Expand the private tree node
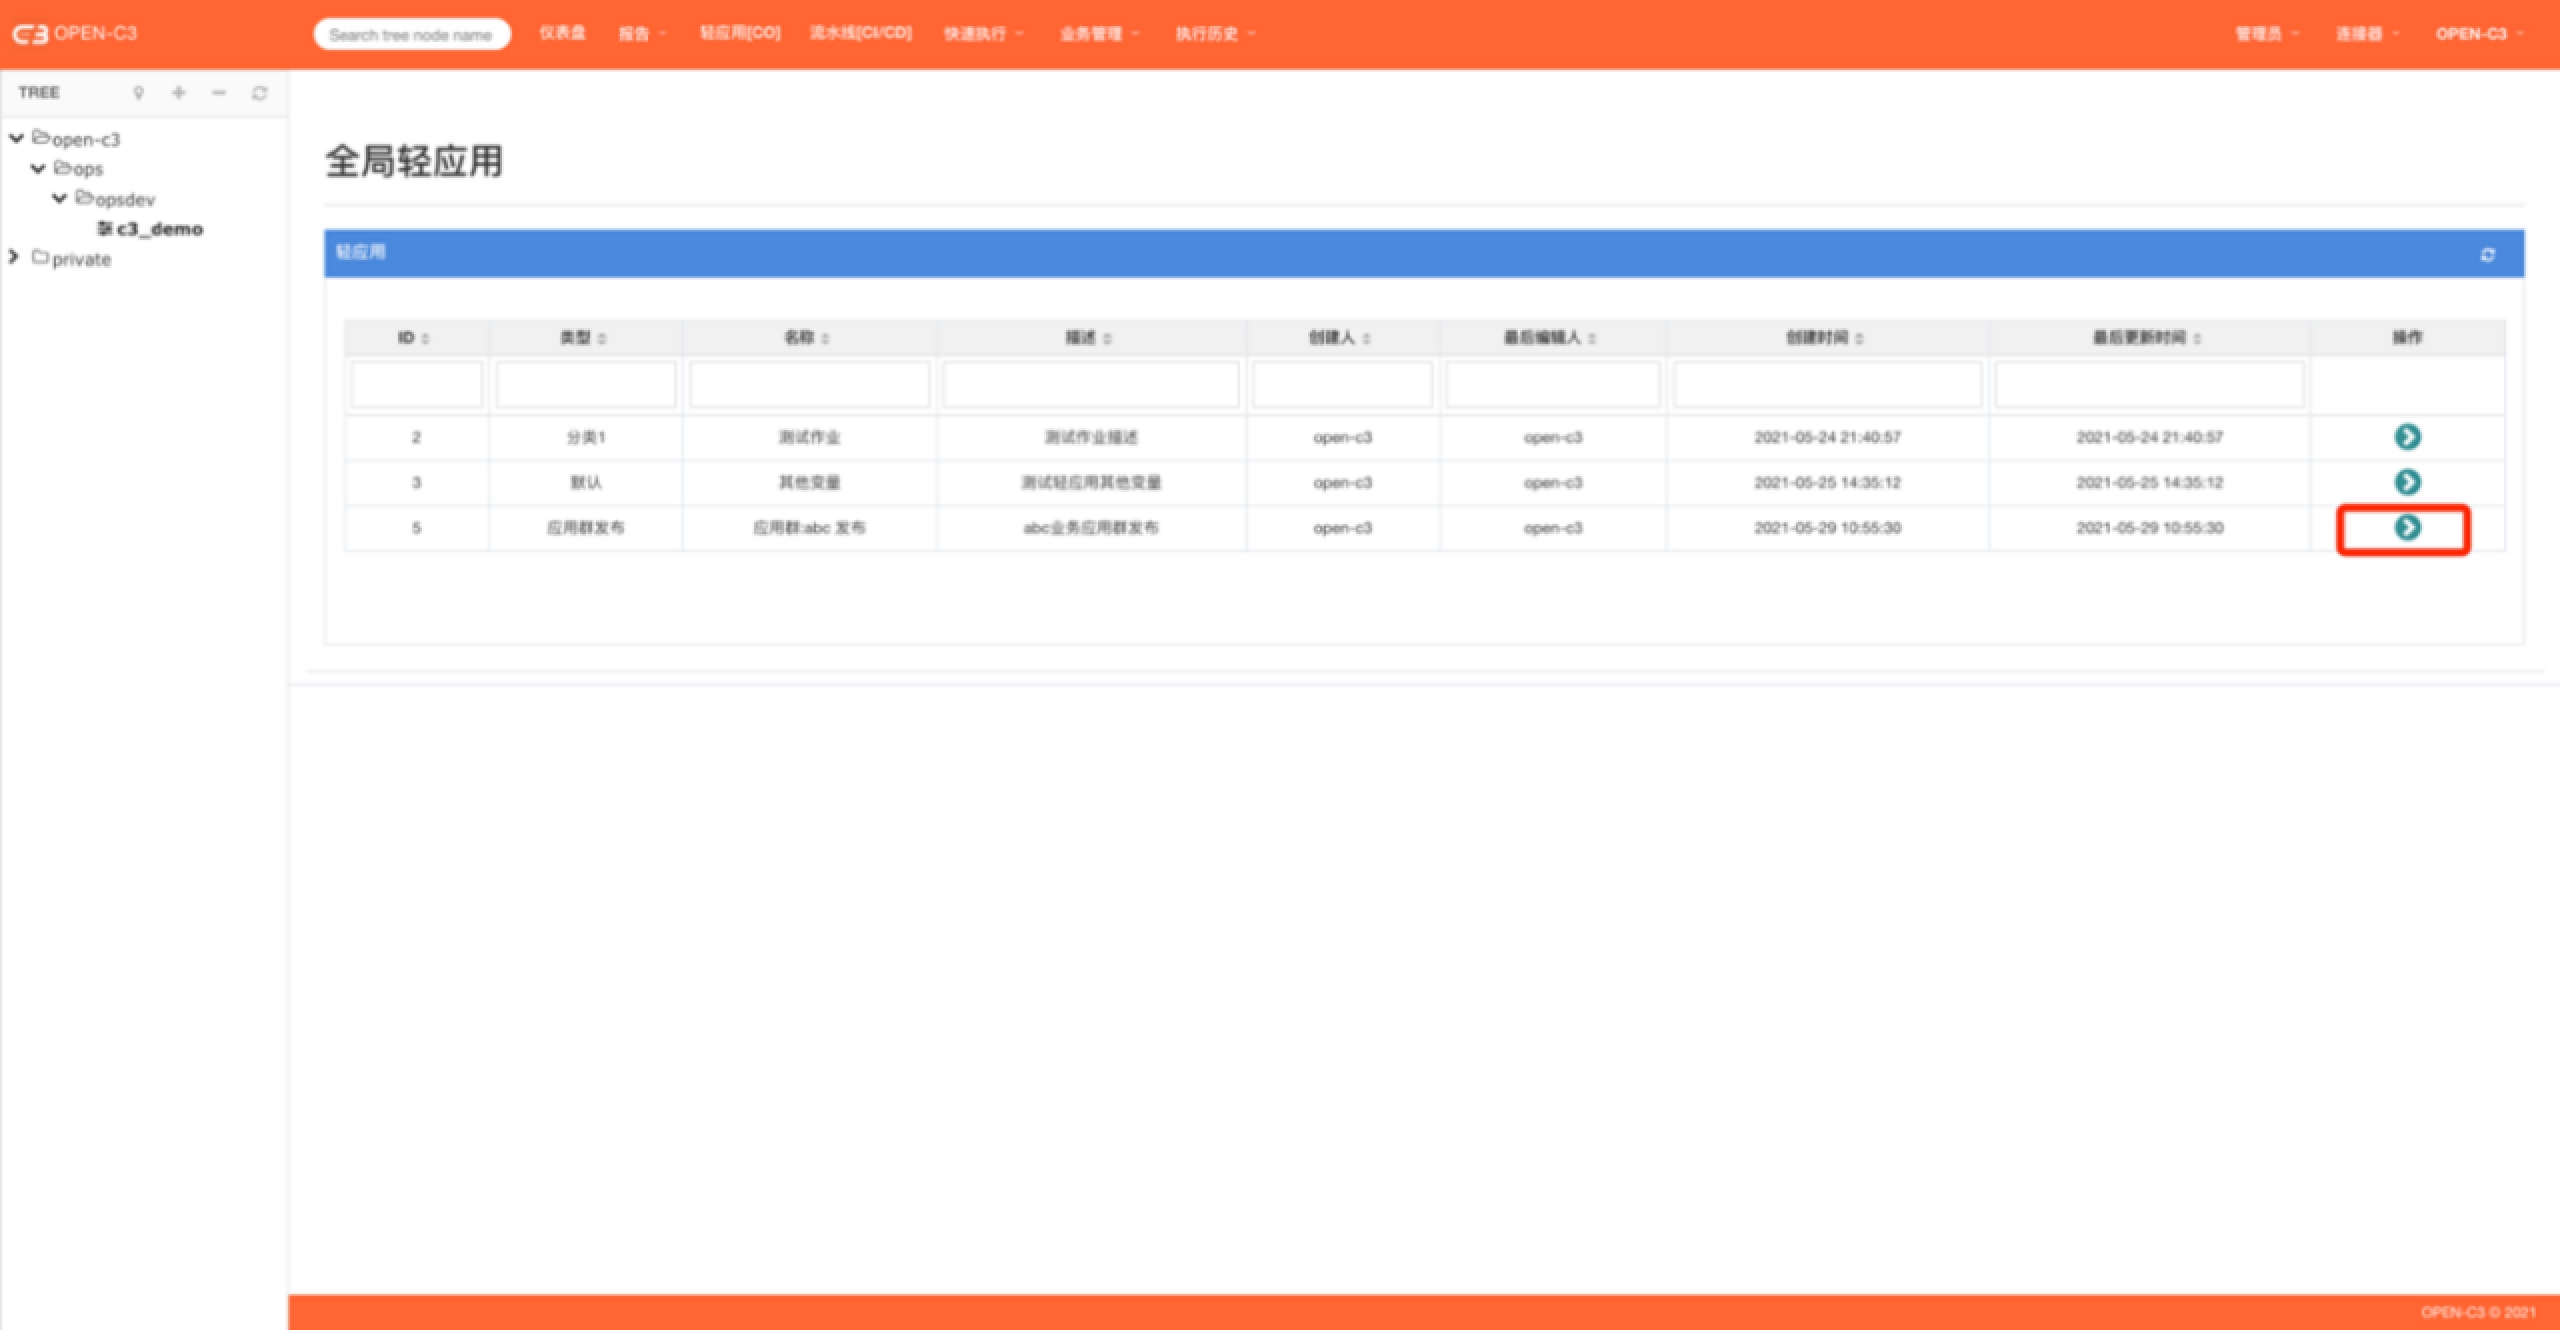This screenshot has height=1330, width=2560. coord(14,258)
